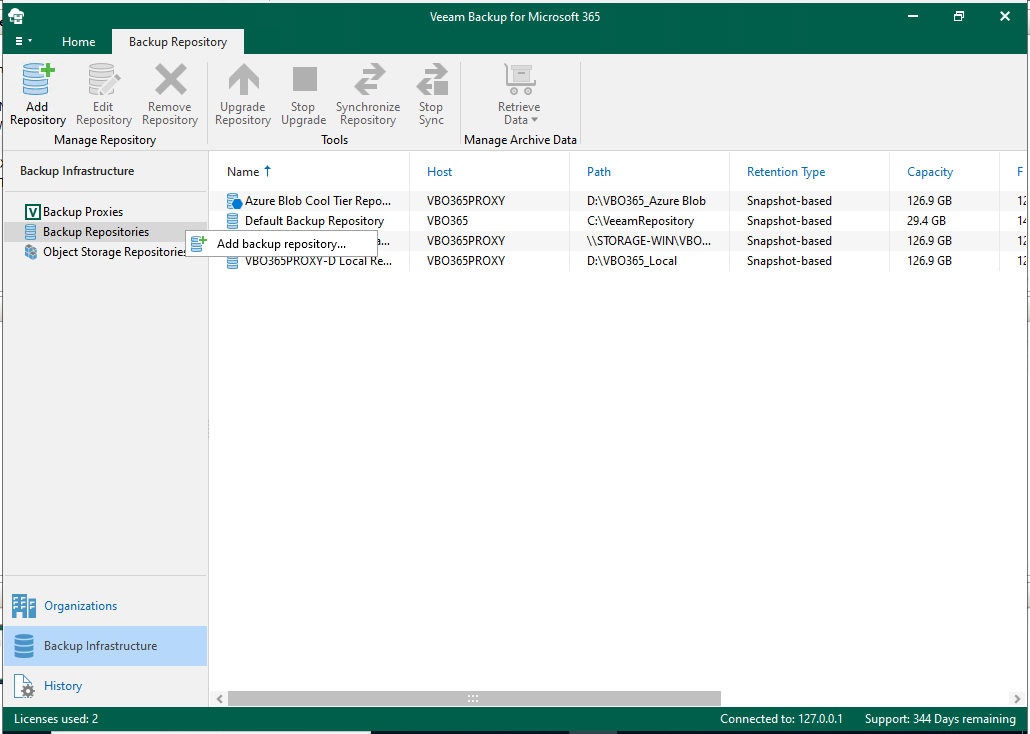The image size is (1030, 734).
Task: Click the D:\VBO365_Local path cell
Action: pos(632,261)
